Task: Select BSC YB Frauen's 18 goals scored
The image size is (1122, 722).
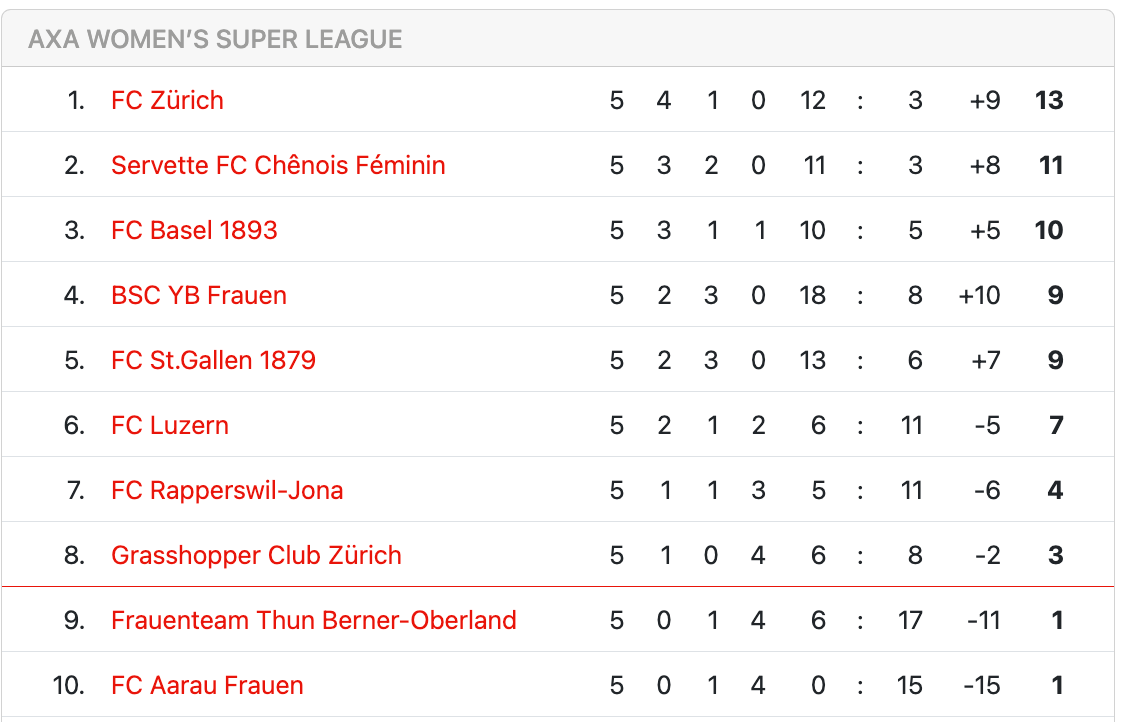Action: coord(813,295)
